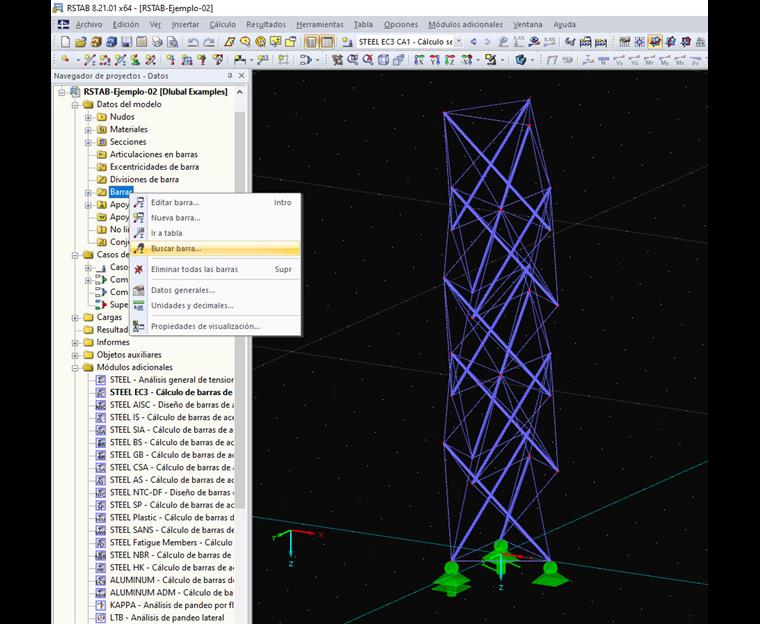Viewport: 760px width, 624px height.
Task: Click the view in X direction icon
Action: [x=419, y=60]
